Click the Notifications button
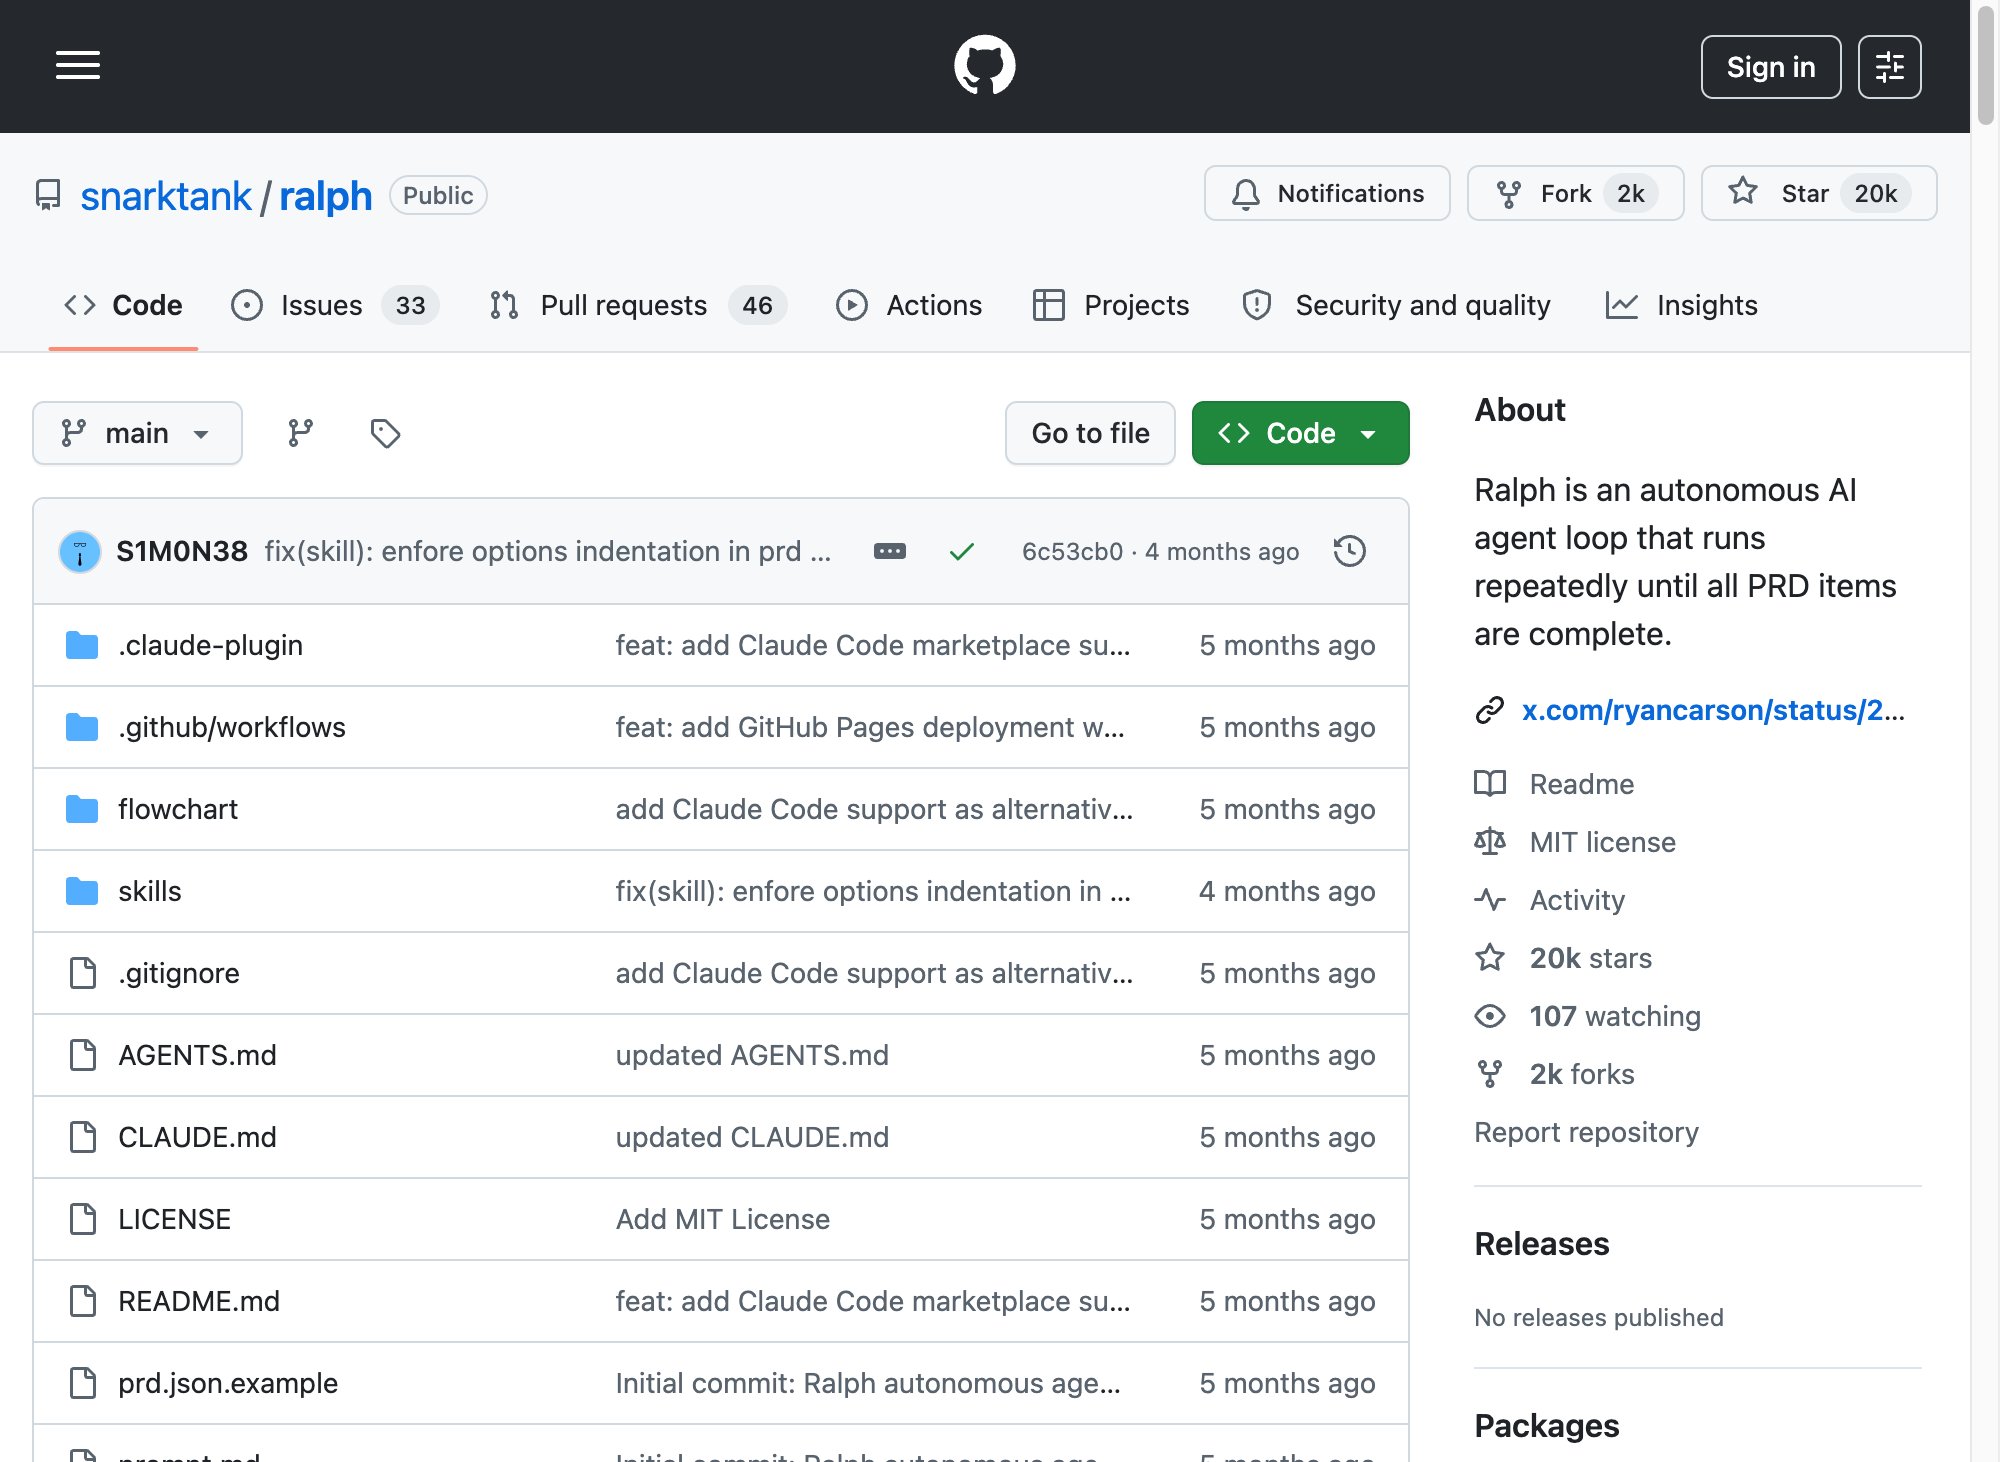 click(x=1327, y=193)
